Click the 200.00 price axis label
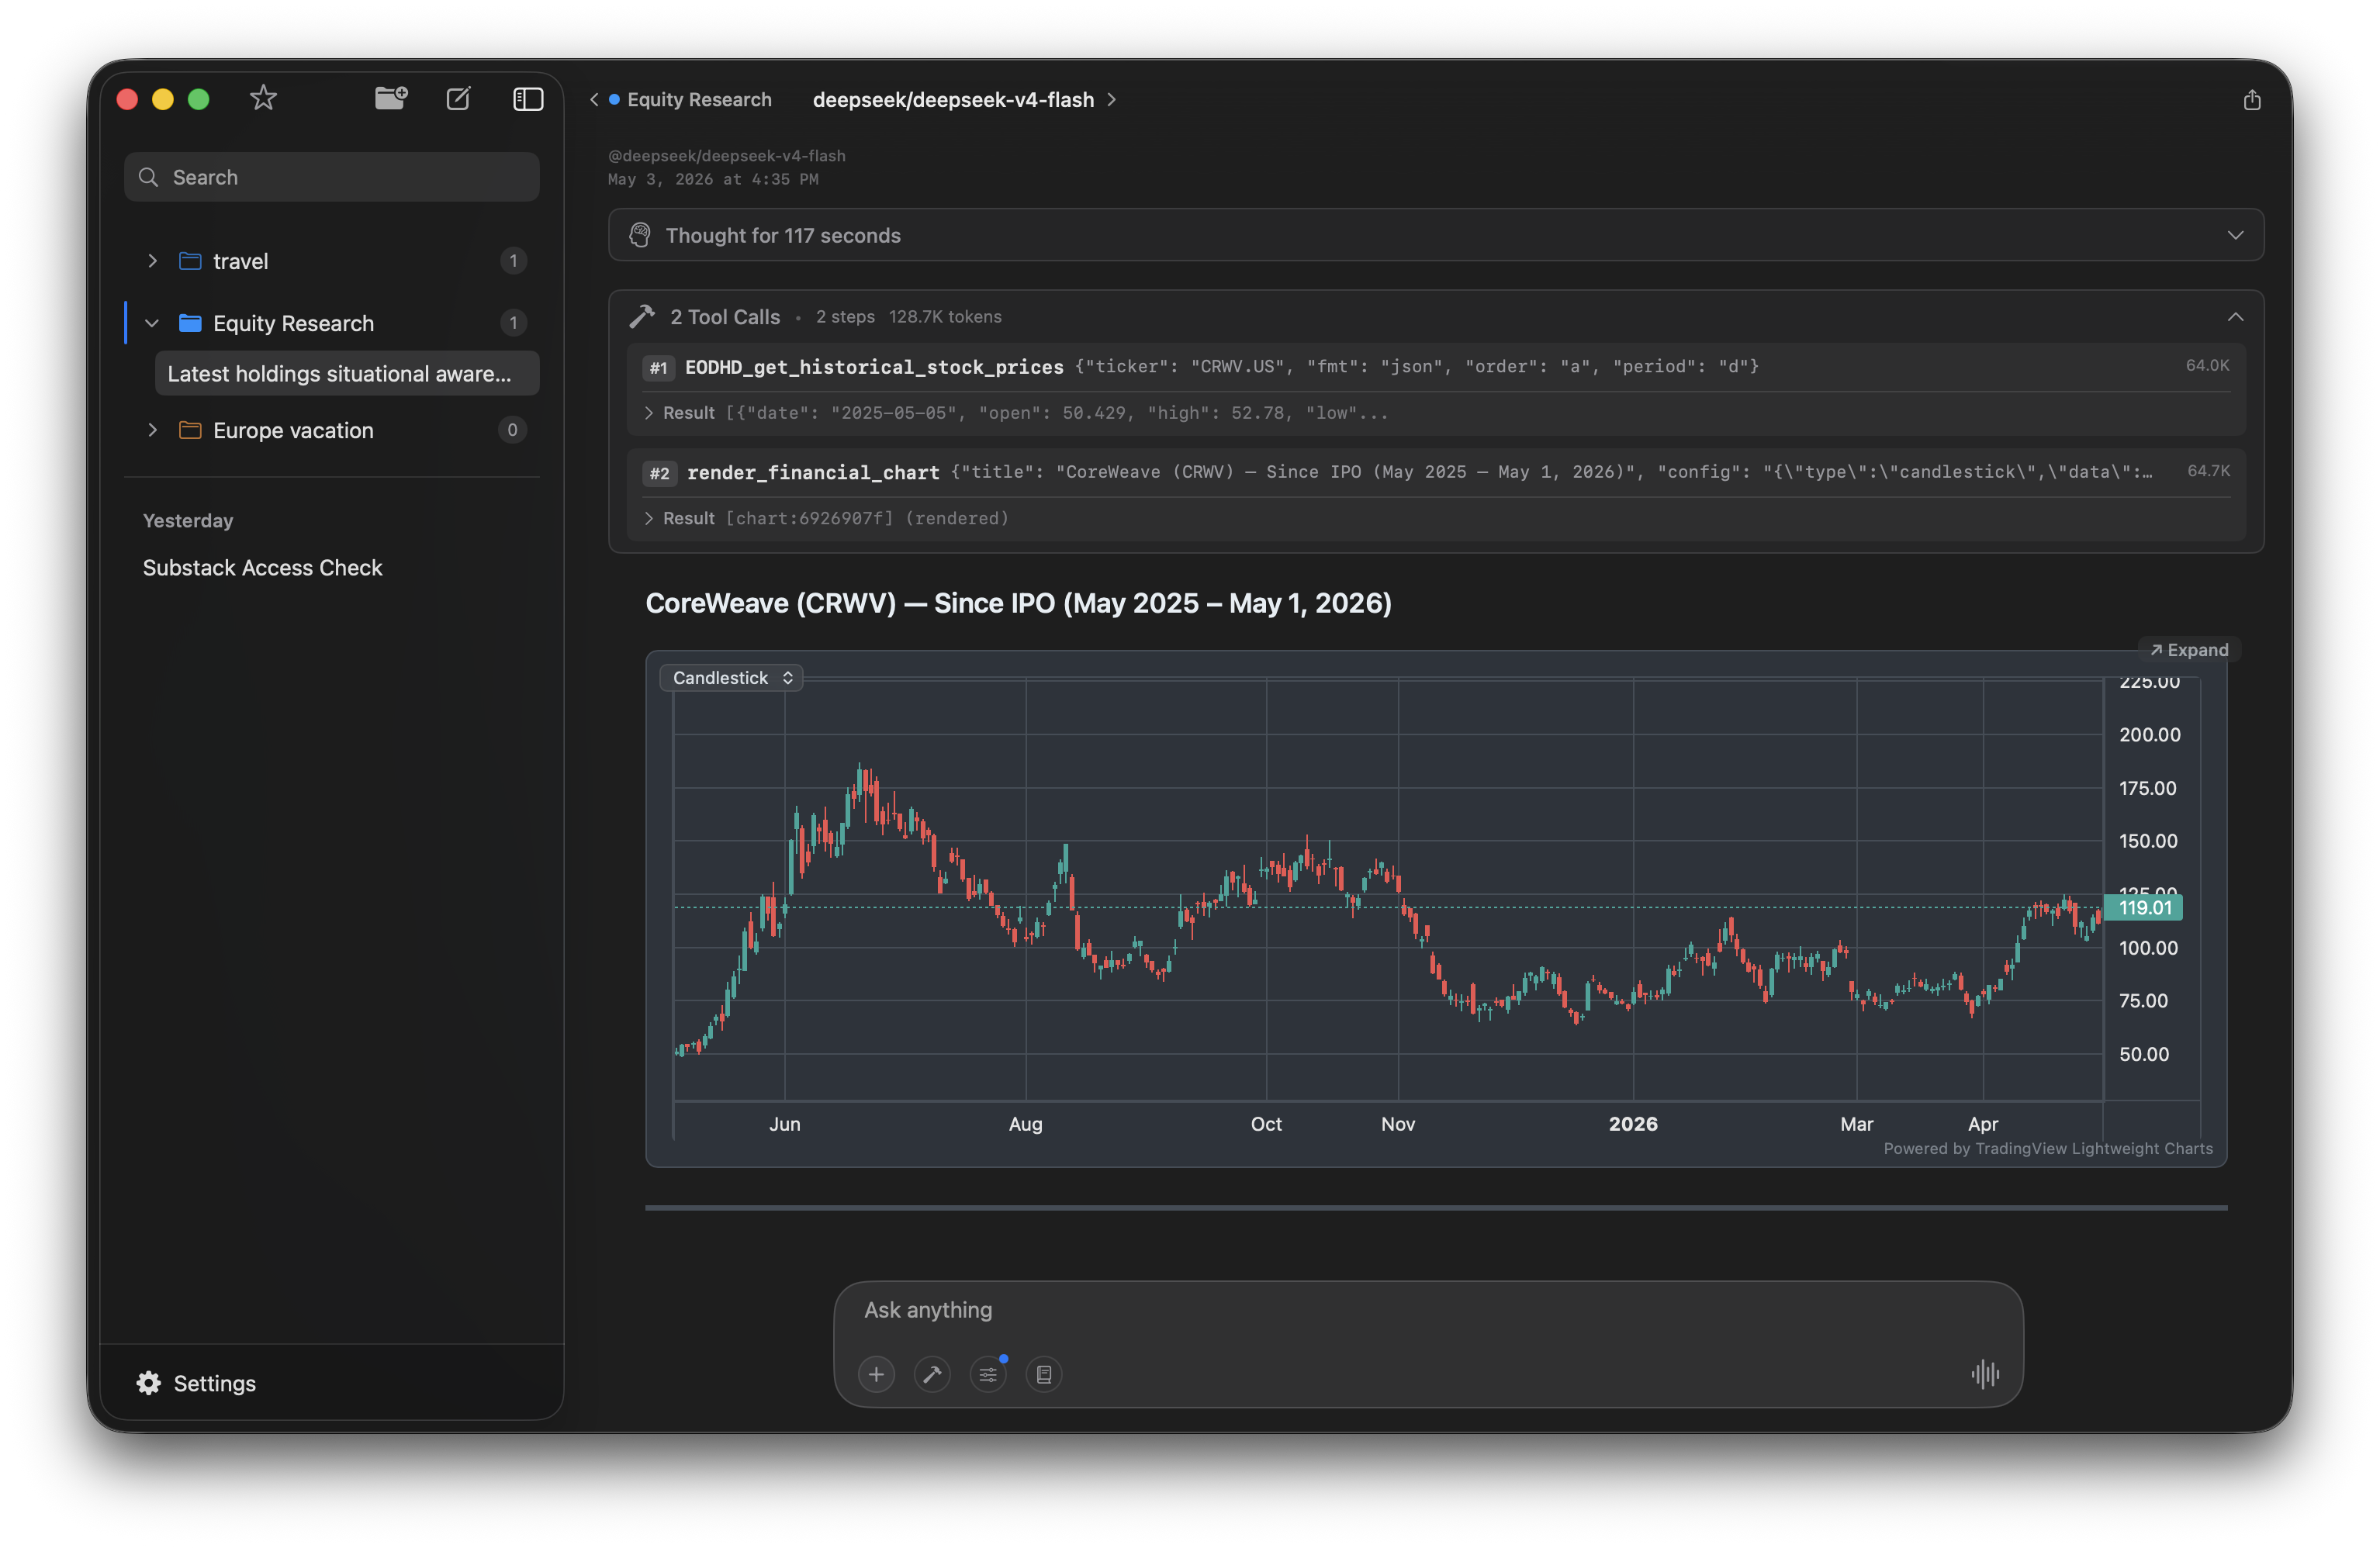 pyautogui.click(x=2149, y=734)
